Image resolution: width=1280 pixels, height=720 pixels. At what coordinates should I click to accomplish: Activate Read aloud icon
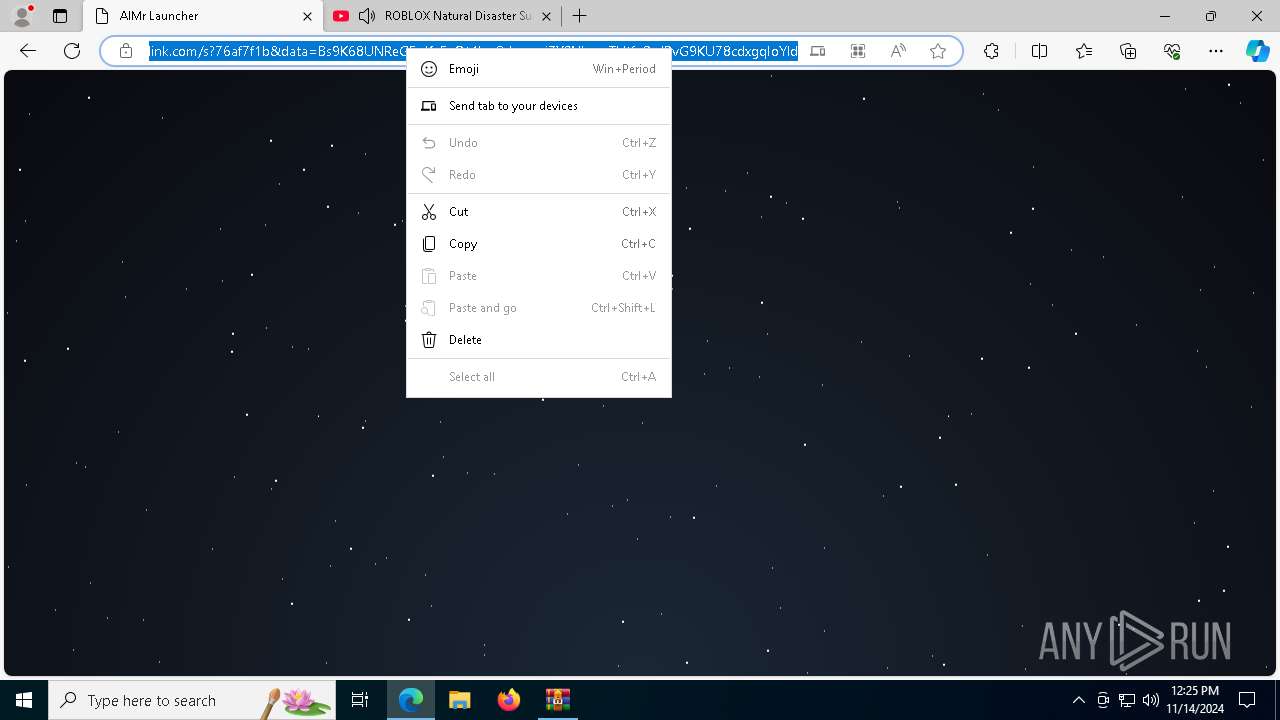click(x=898, y=51)
